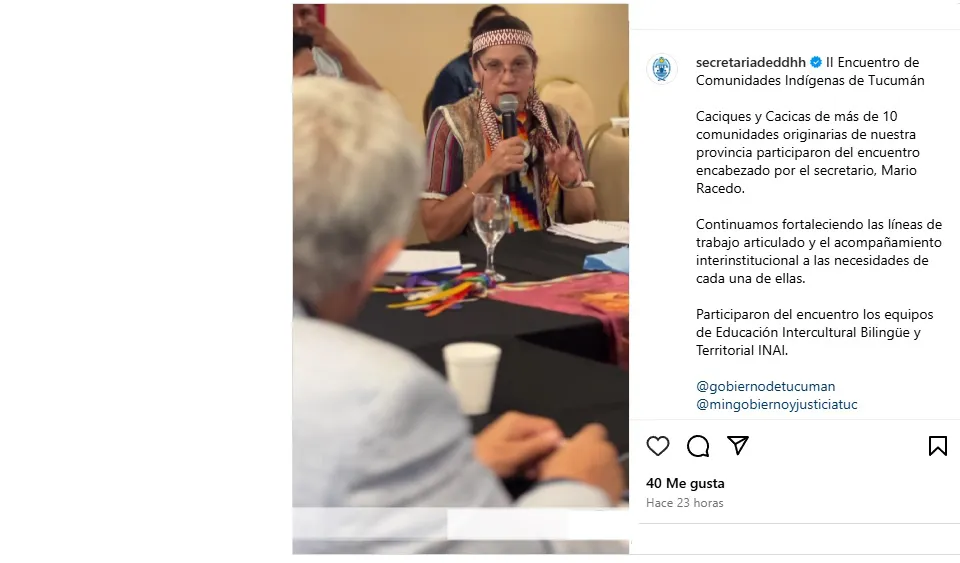Screen dimensions: 960x563
Task: Select the caption title II Encuentro de Comunidades
Action: point(810,72)
